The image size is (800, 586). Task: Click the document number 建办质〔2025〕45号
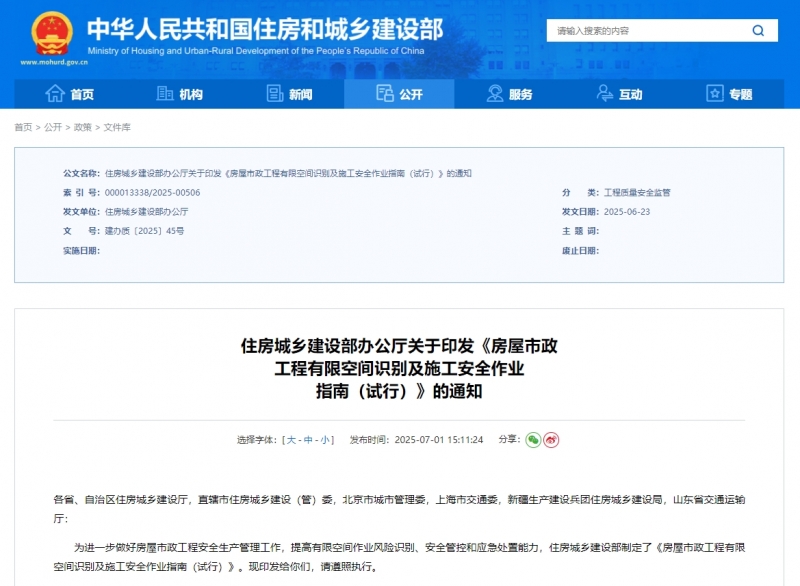pyautogui.click(x=144, y=231)
